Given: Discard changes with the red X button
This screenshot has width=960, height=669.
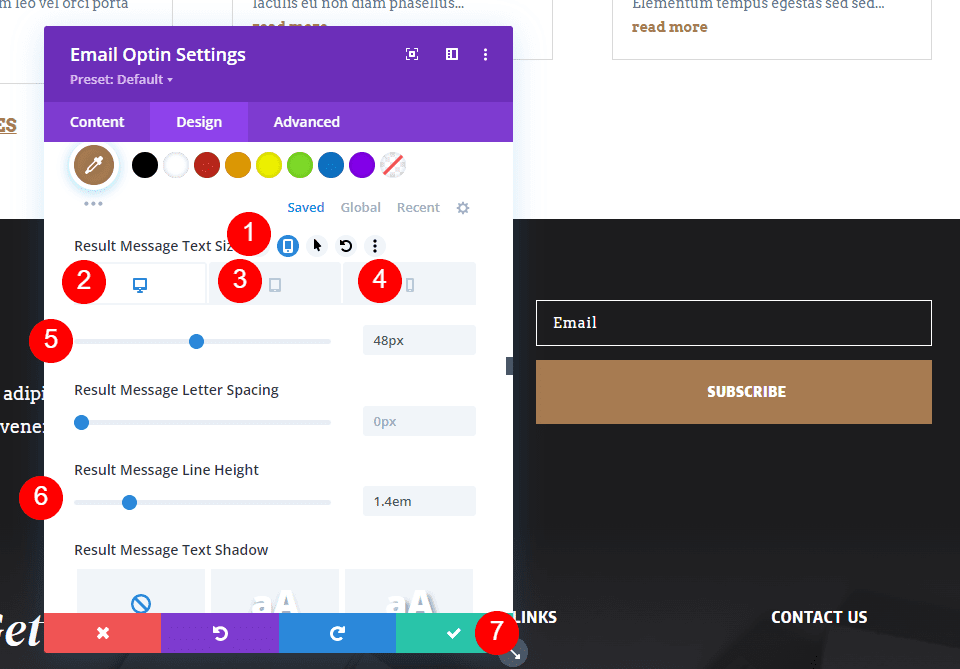Looking at the screenshot, I should (101, 633).
